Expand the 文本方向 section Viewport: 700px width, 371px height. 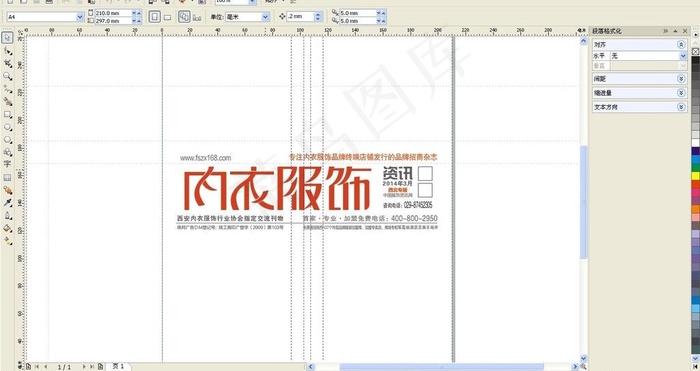(681, 107)
